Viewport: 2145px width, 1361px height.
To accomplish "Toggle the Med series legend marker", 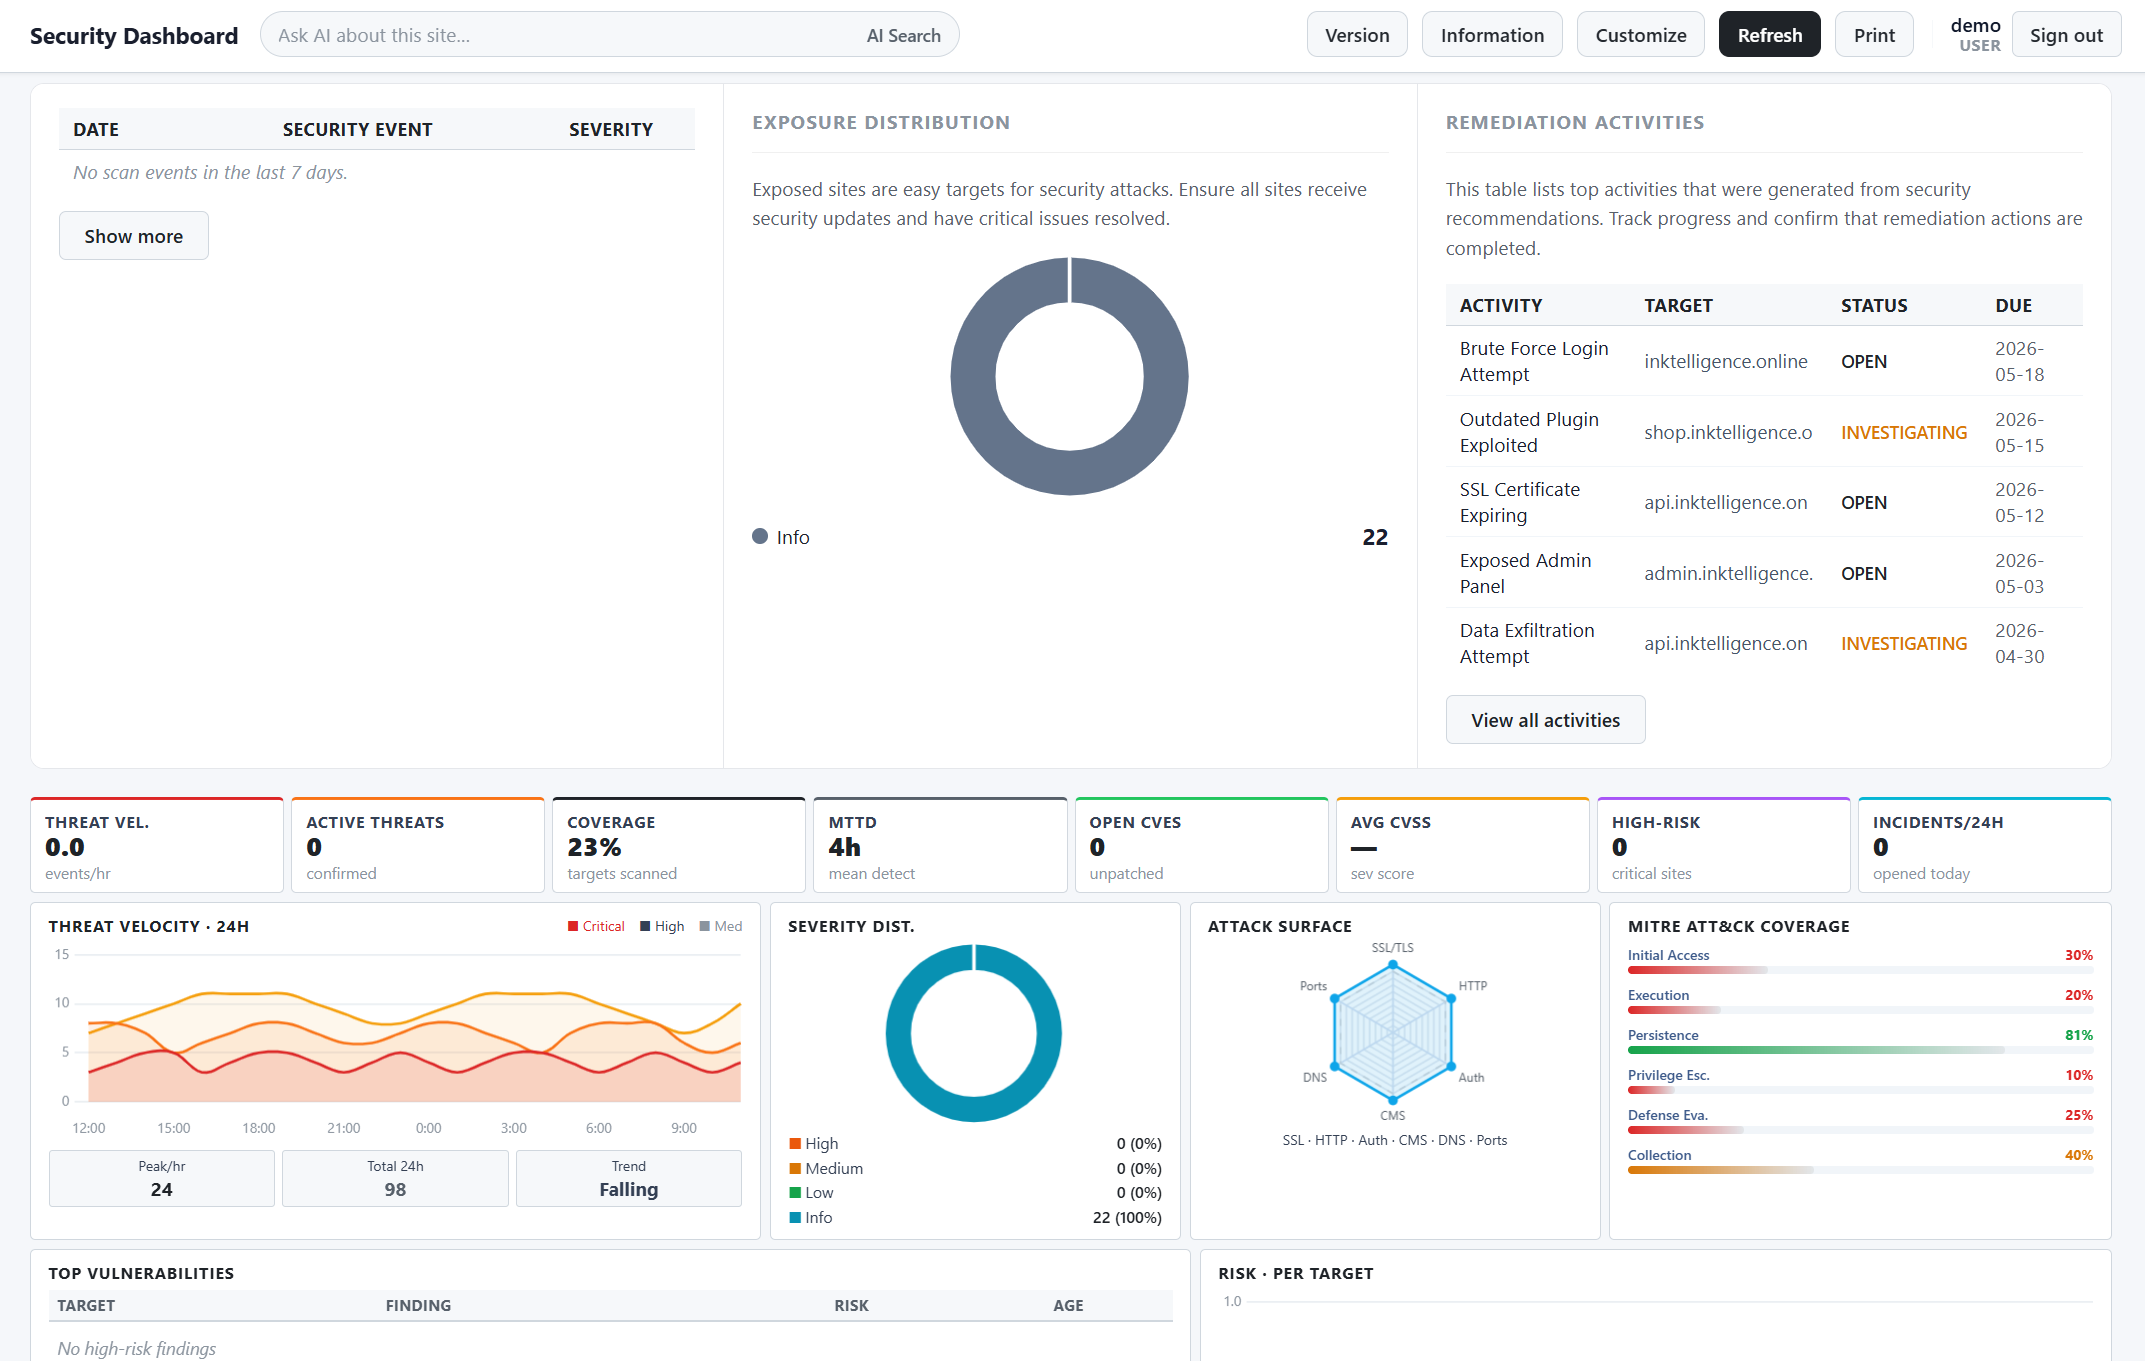I will pos(705,927).
